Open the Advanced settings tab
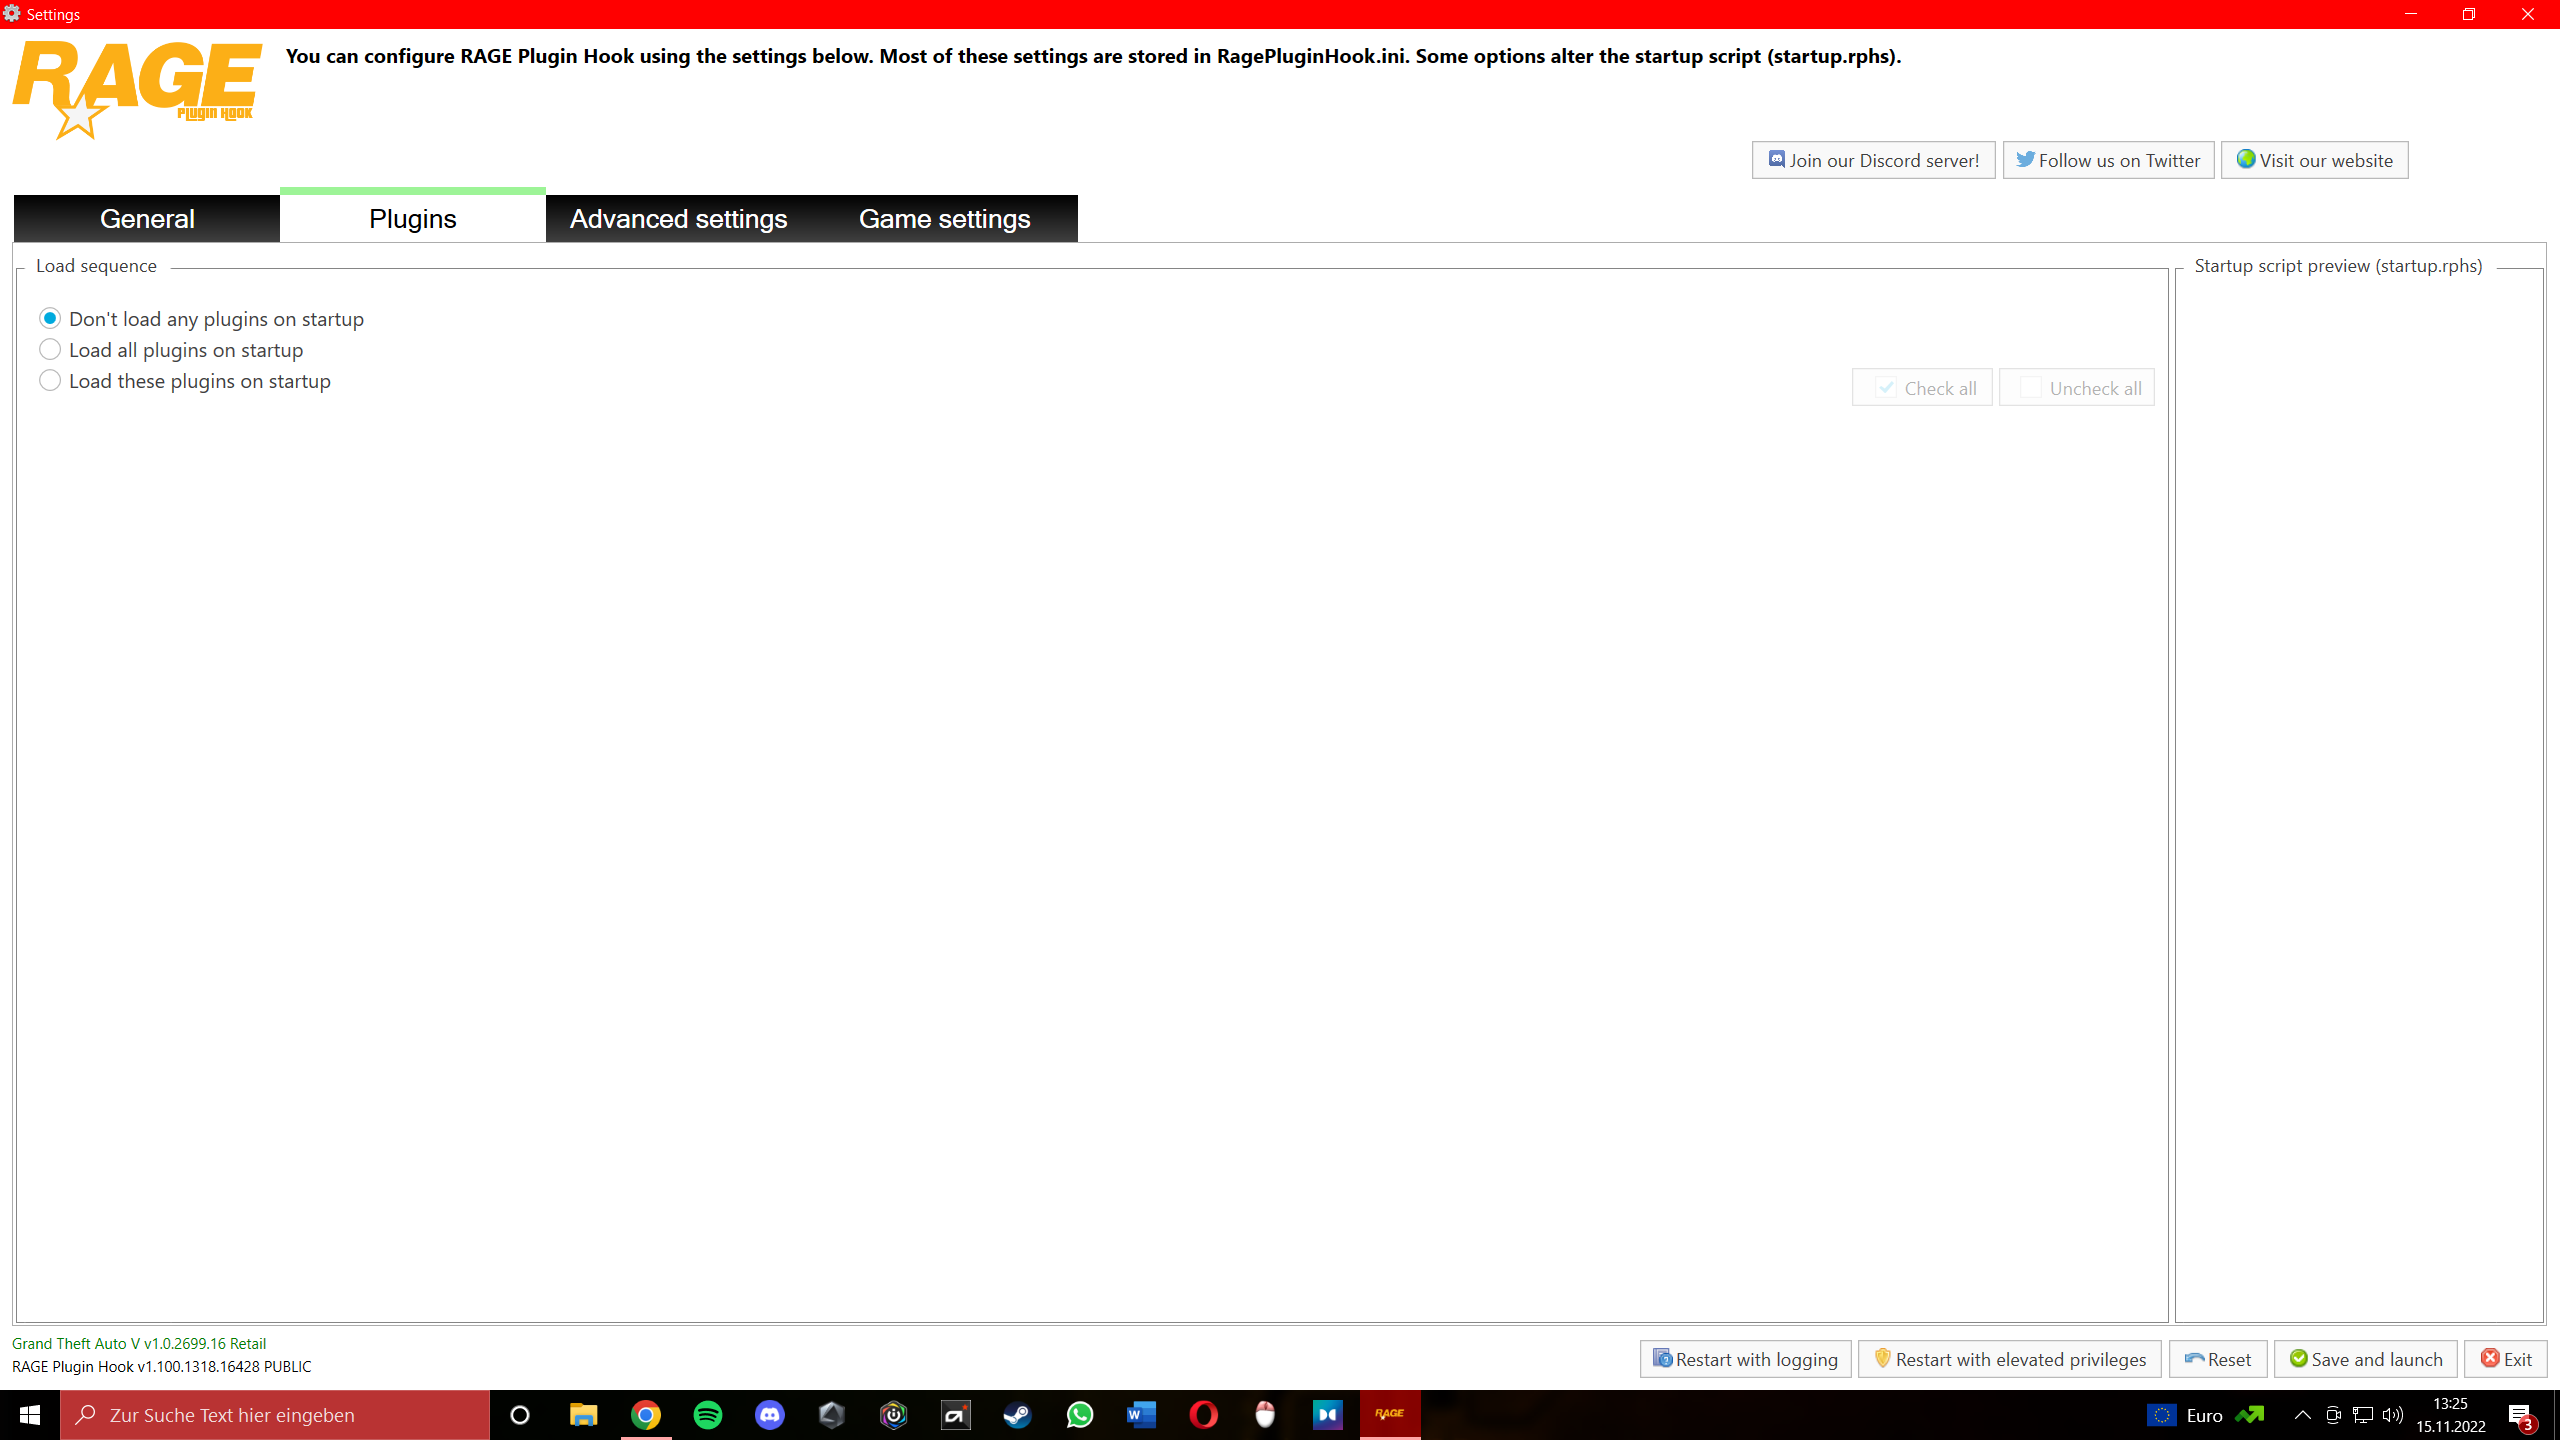The width and height of the screenshot is (2560, 1440). coord(678,219)
